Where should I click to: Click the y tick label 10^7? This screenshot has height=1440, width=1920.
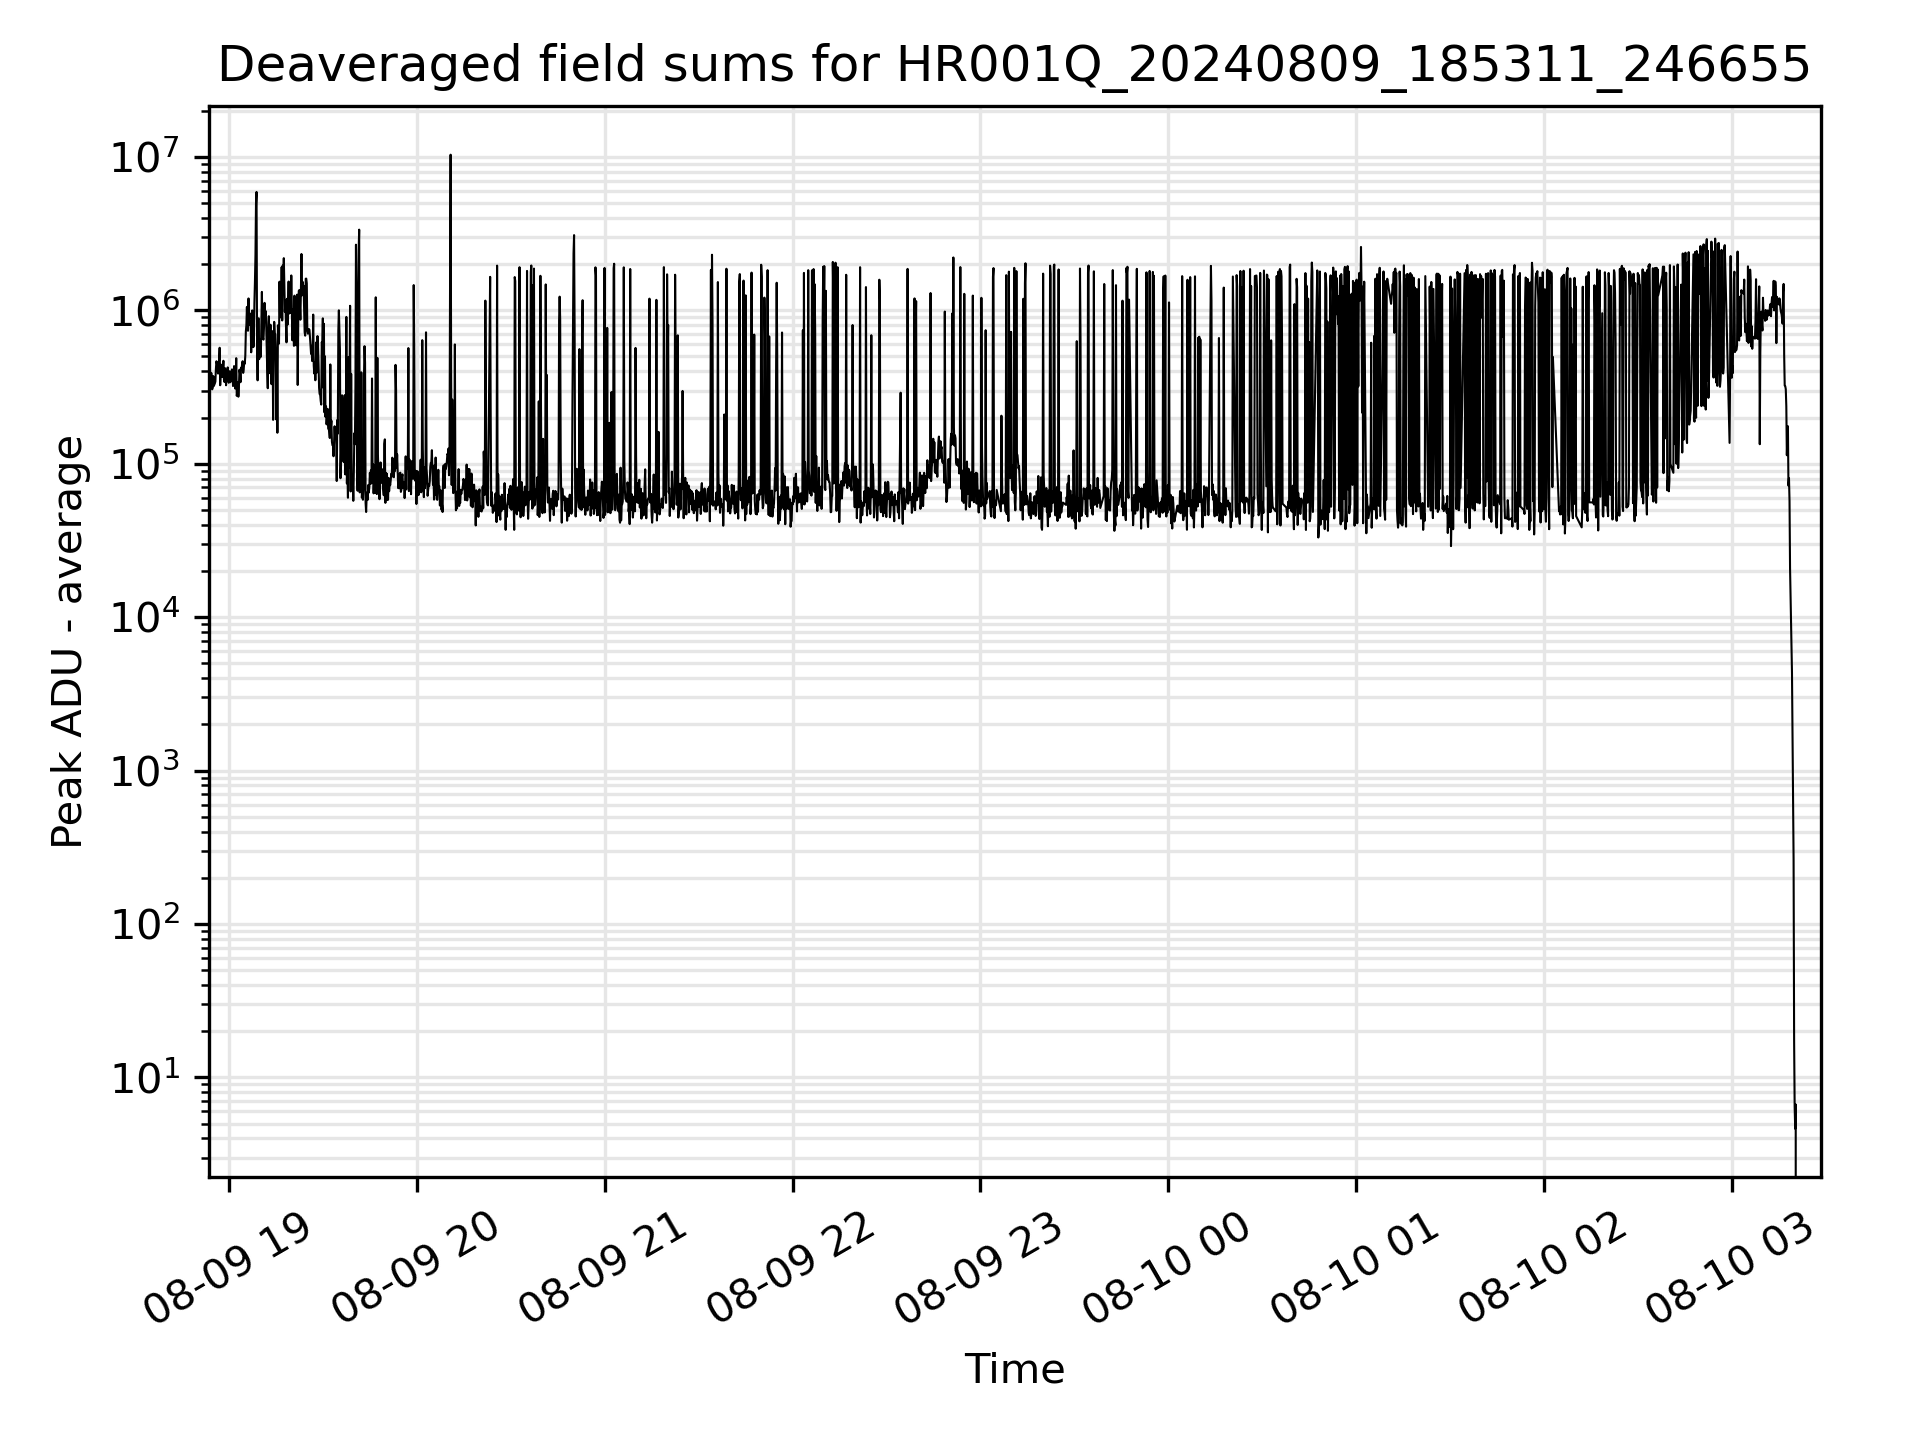146,157
